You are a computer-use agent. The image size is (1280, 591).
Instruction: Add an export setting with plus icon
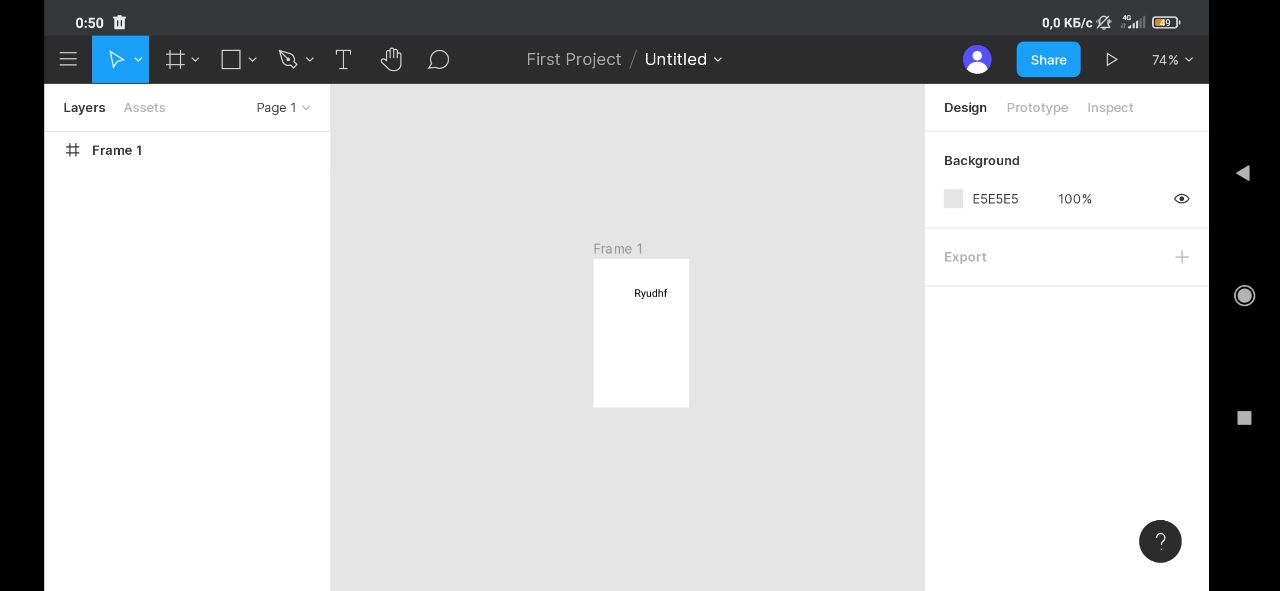1182,257
